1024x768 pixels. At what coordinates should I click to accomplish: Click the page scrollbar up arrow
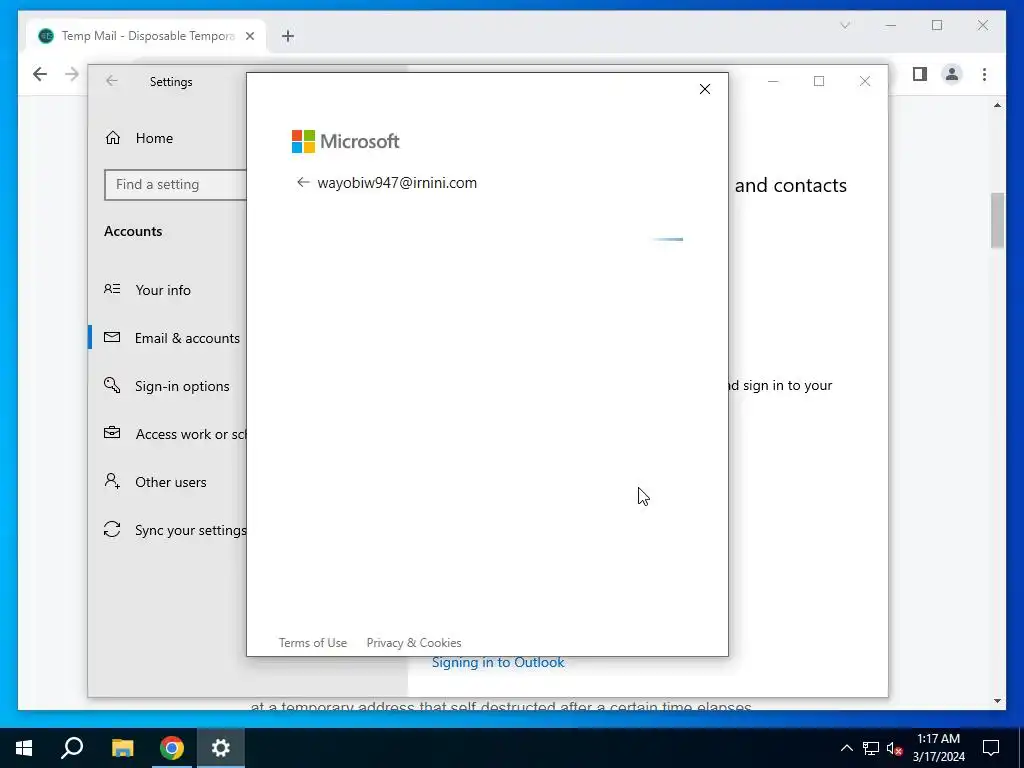click(997, 105)
